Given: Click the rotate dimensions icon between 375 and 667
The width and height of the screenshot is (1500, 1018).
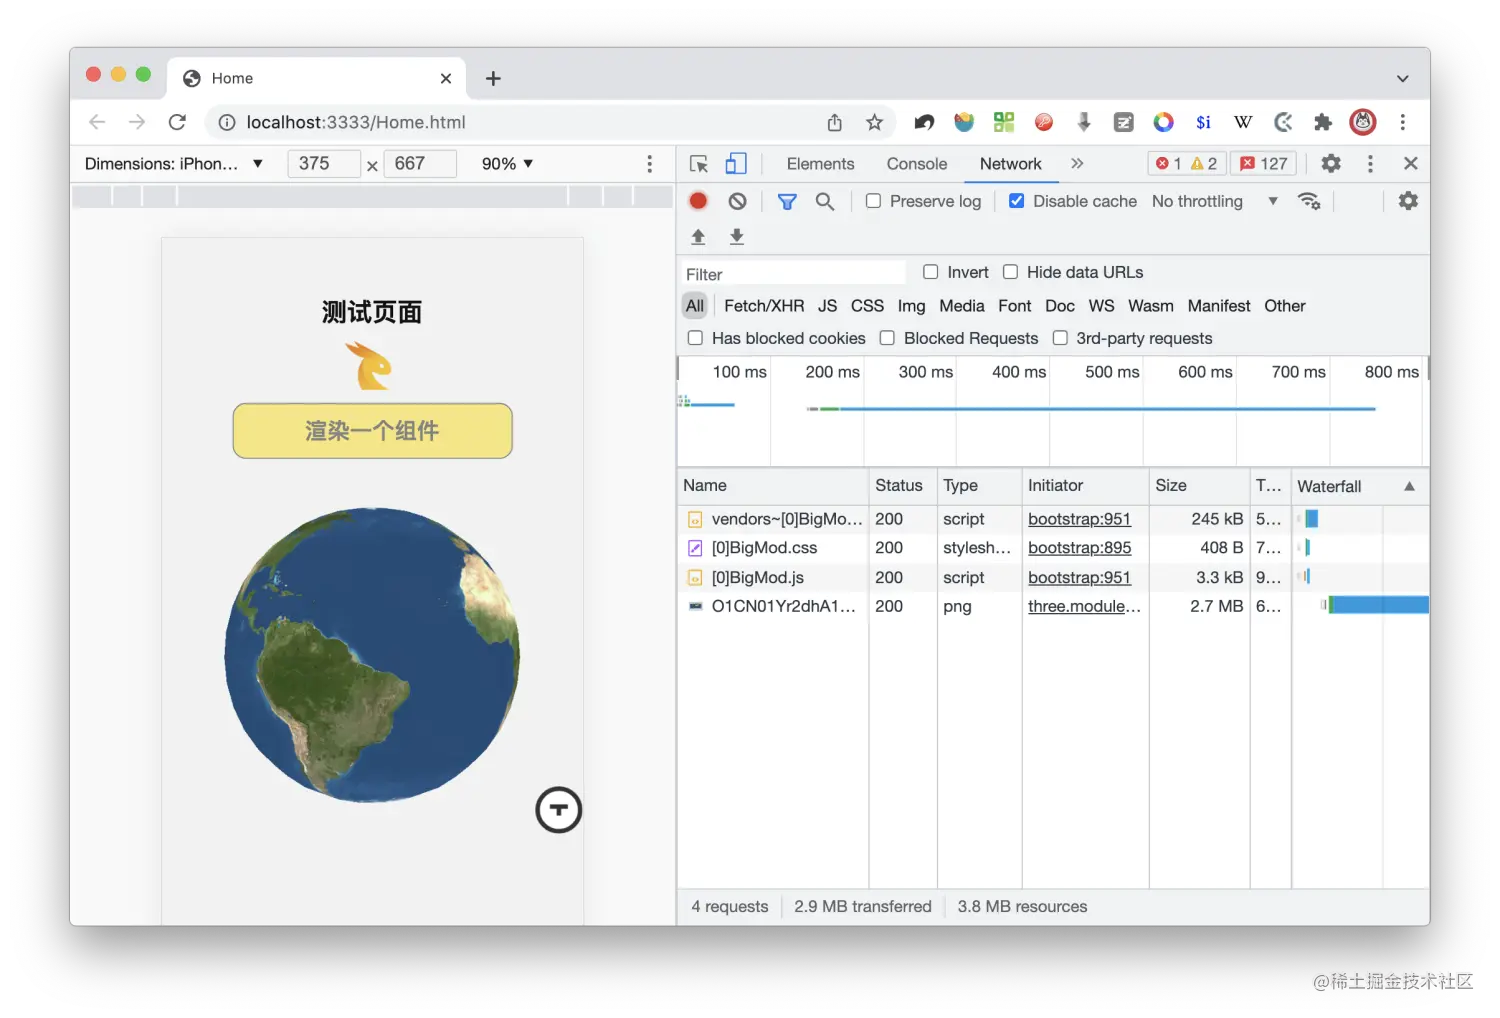Looking at the screenshot, I should [x=372, y=166].
